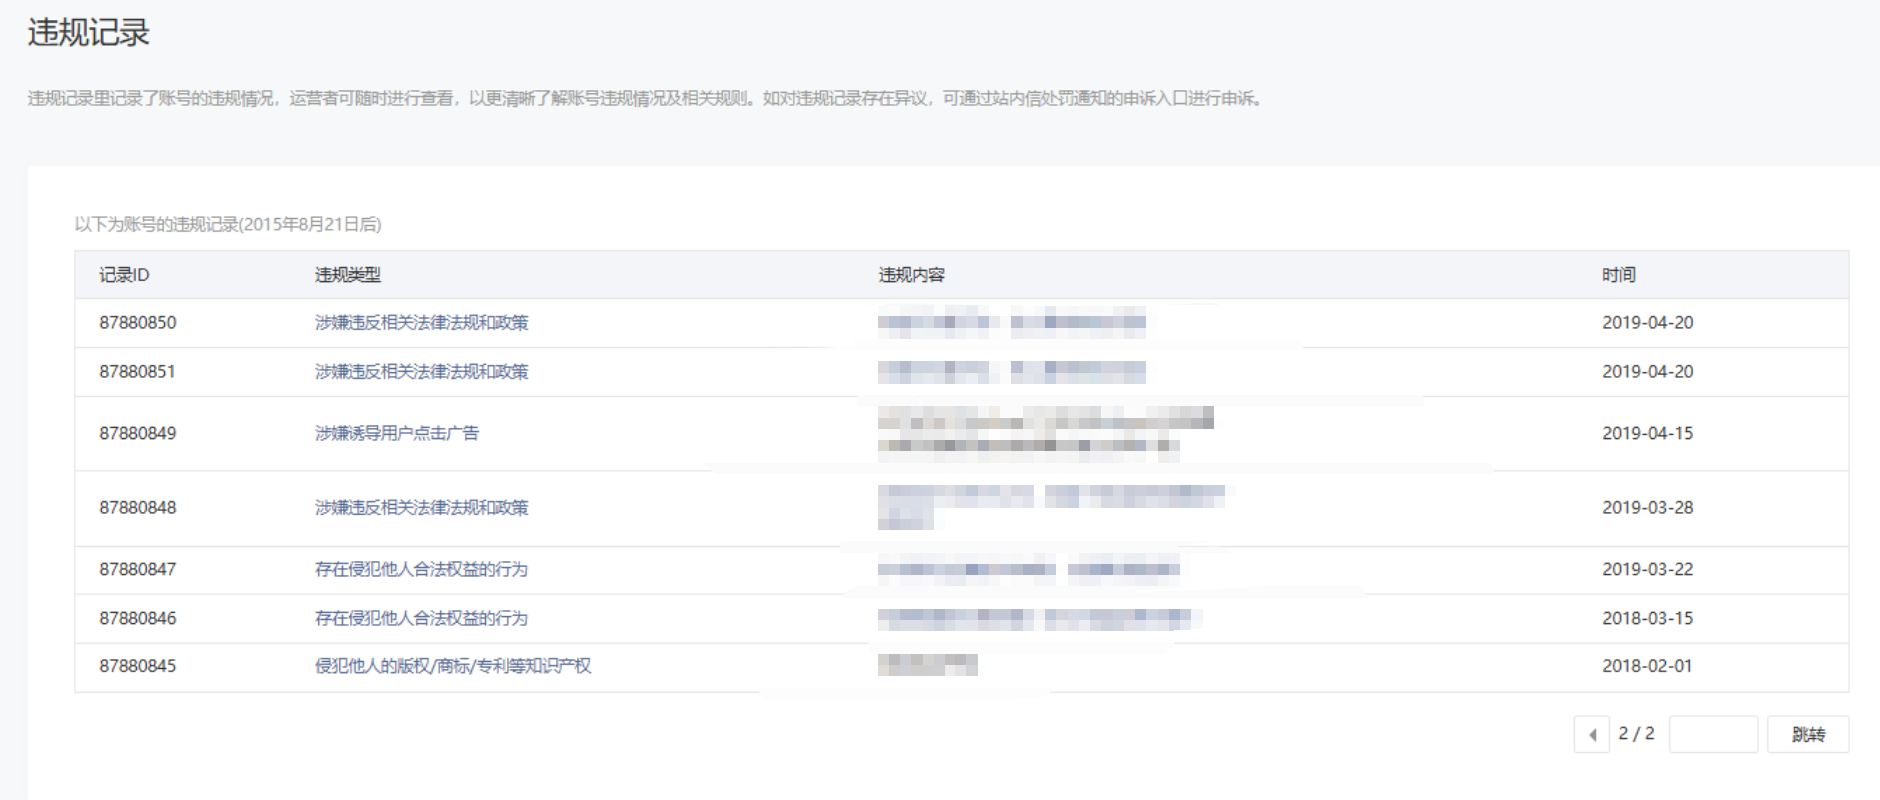1880x800 pixels.
Task: Open 存在侵犯他人合法权益的行为 link for record 87880846
Action: coord(421,618)
